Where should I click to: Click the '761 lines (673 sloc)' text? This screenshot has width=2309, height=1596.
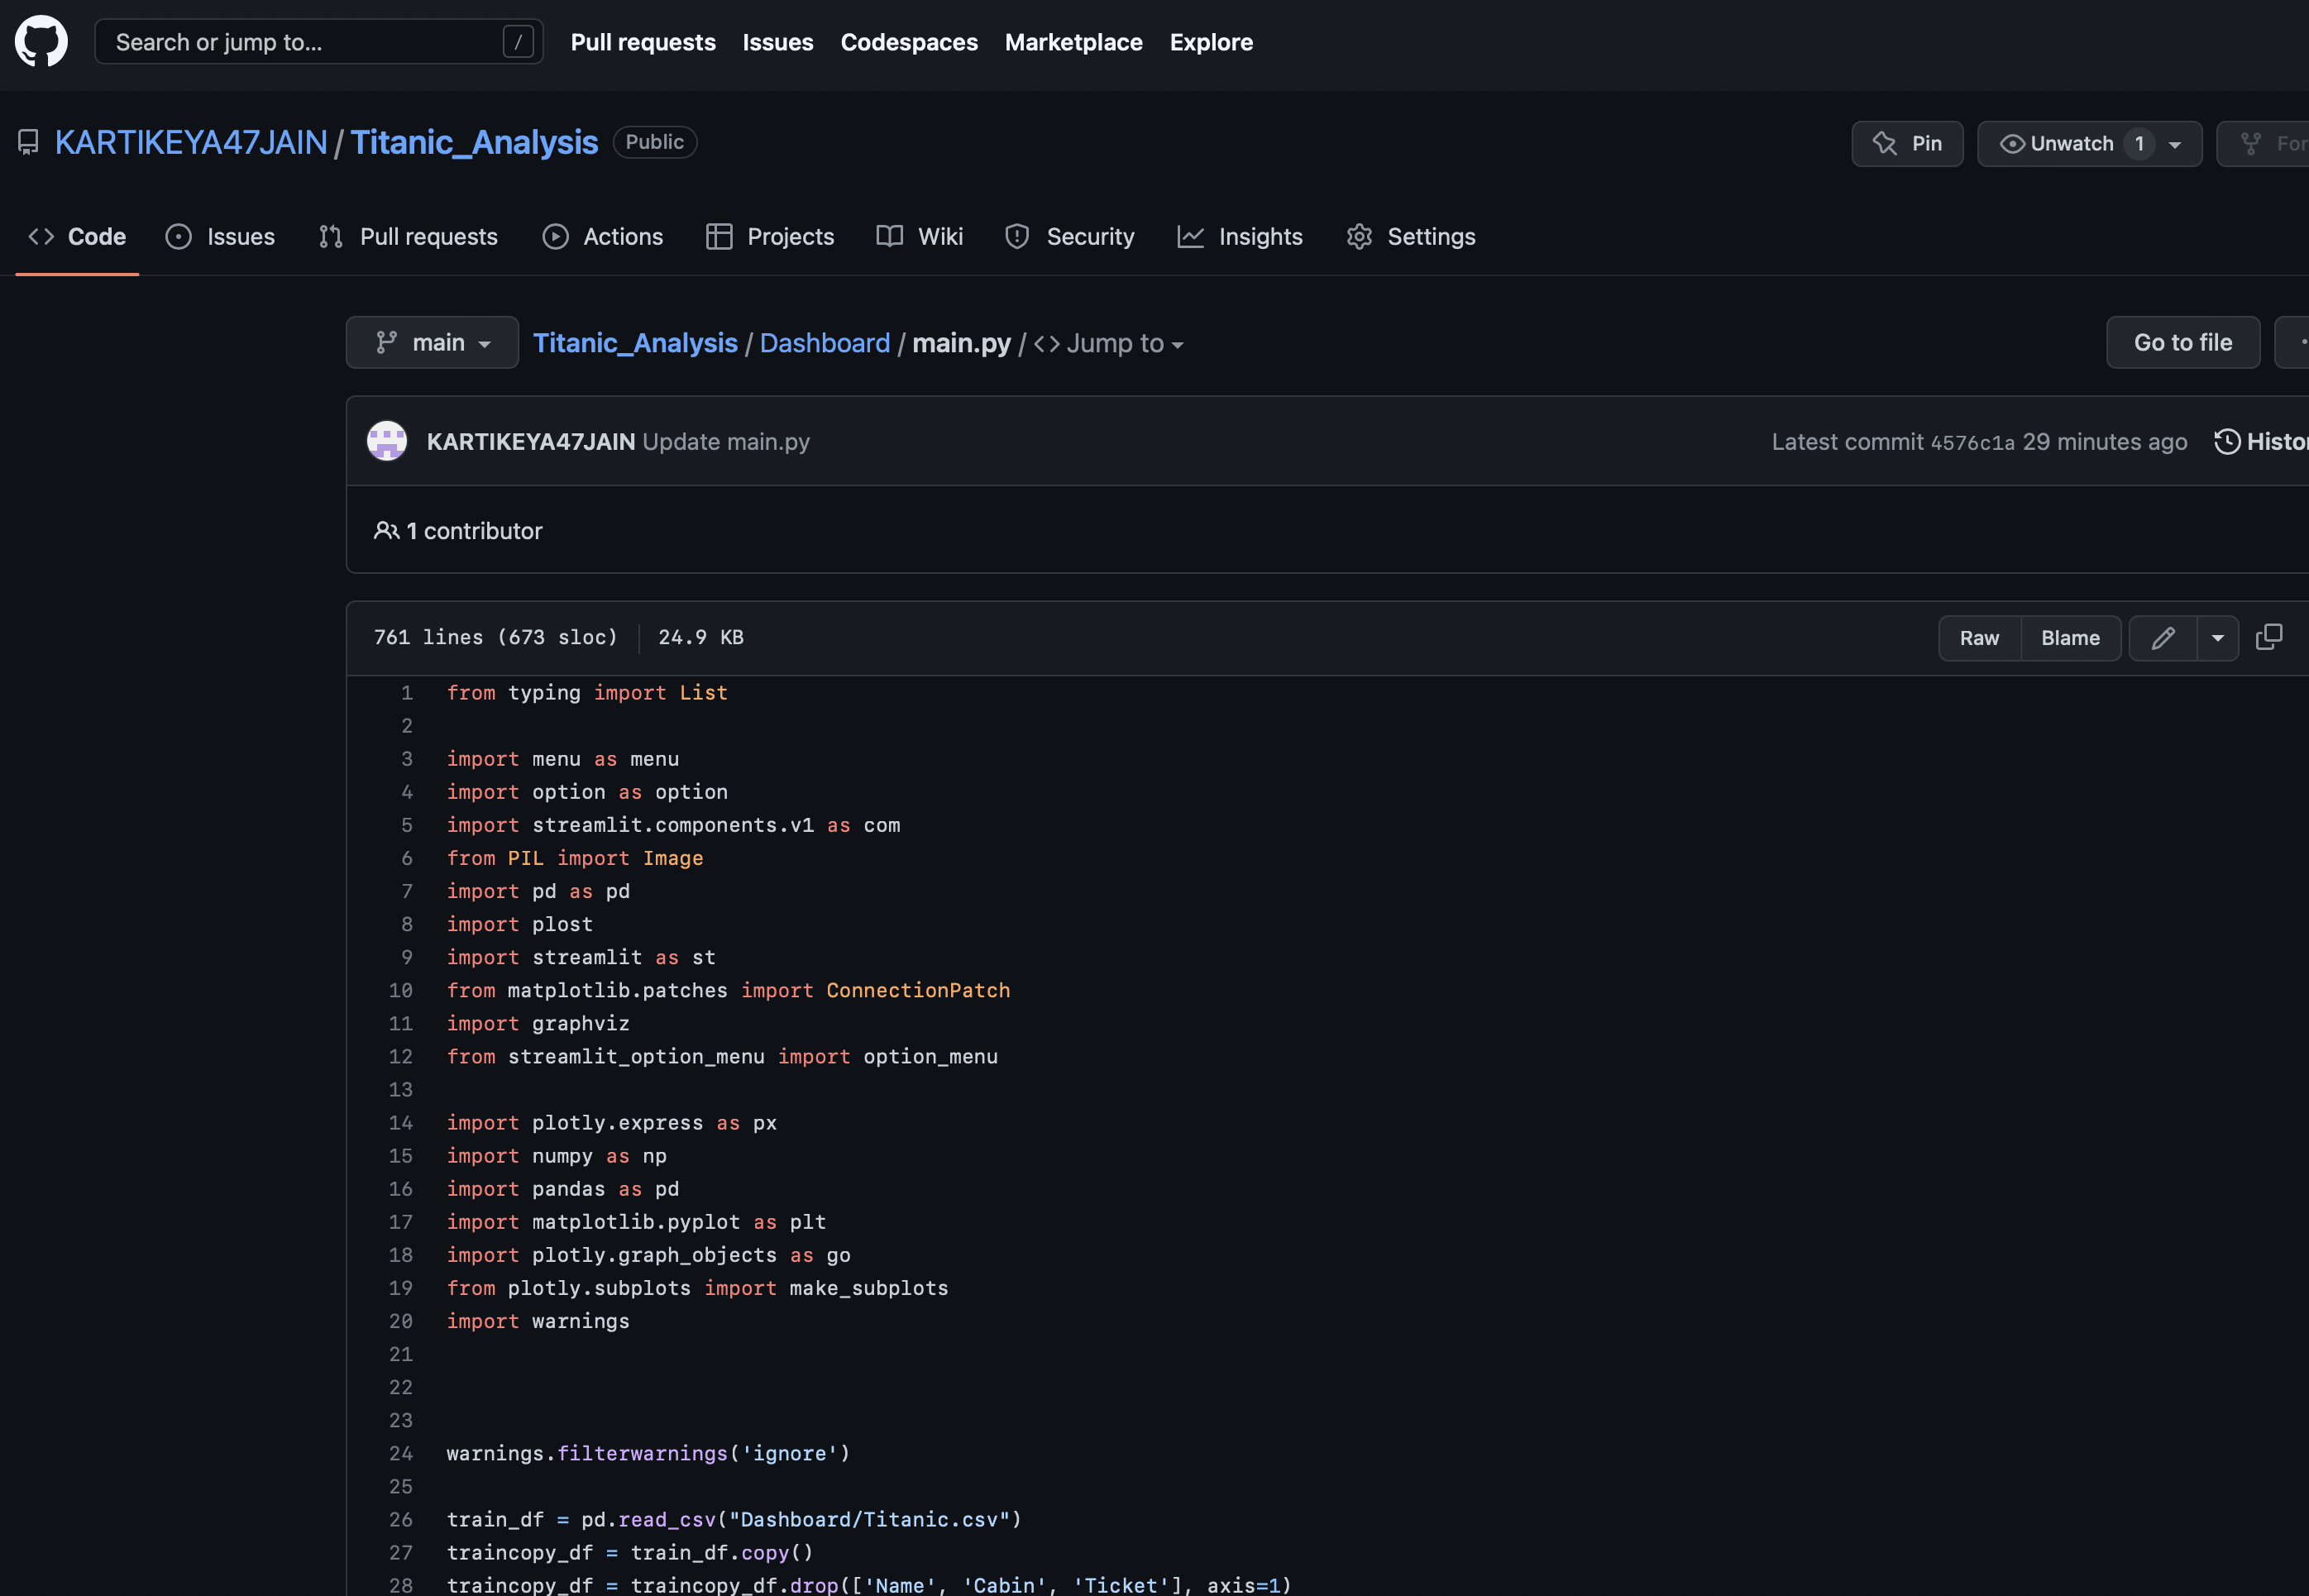[x=496, y=638]
